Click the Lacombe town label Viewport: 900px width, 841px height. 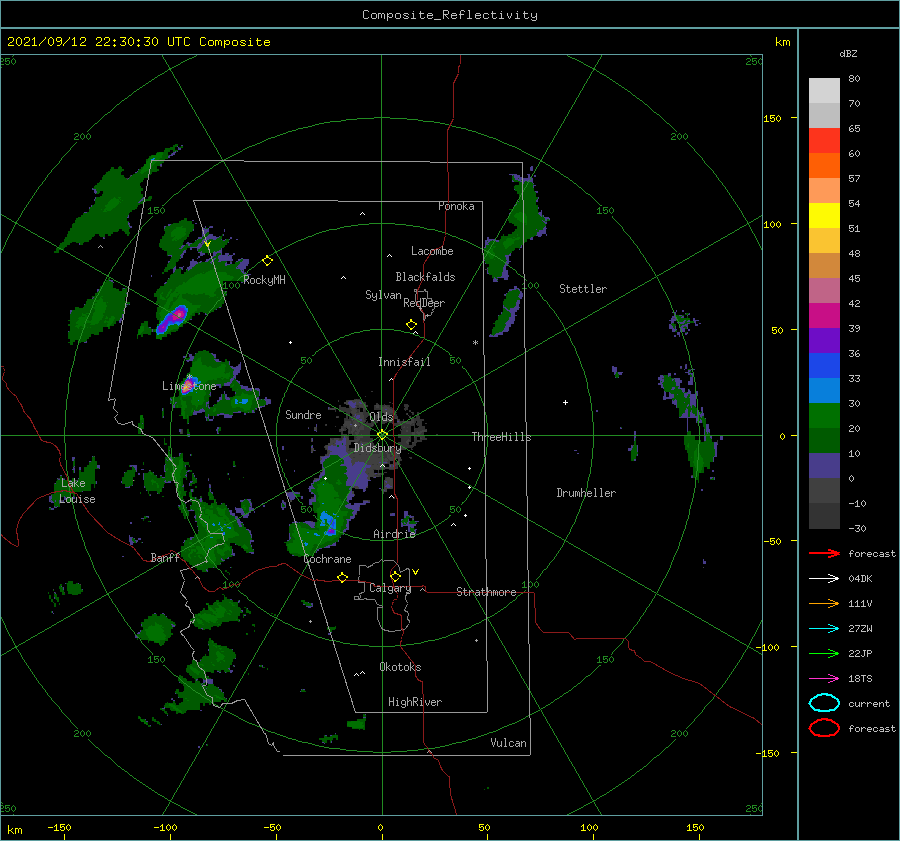tap(432, 251)
